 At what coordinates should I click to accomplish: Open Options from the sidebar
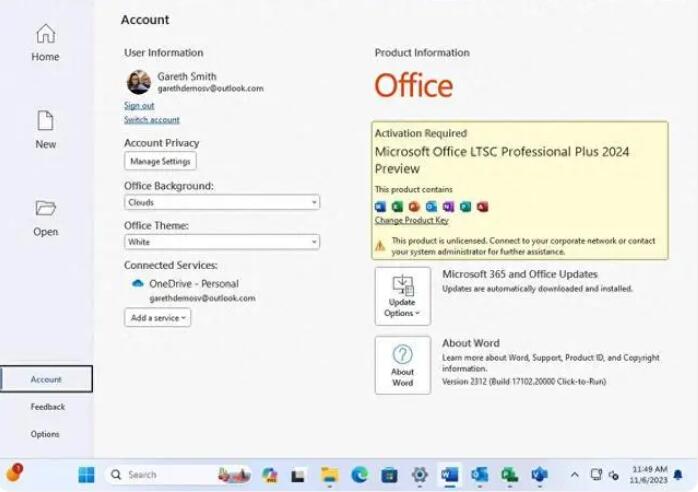tap(45, 434)
